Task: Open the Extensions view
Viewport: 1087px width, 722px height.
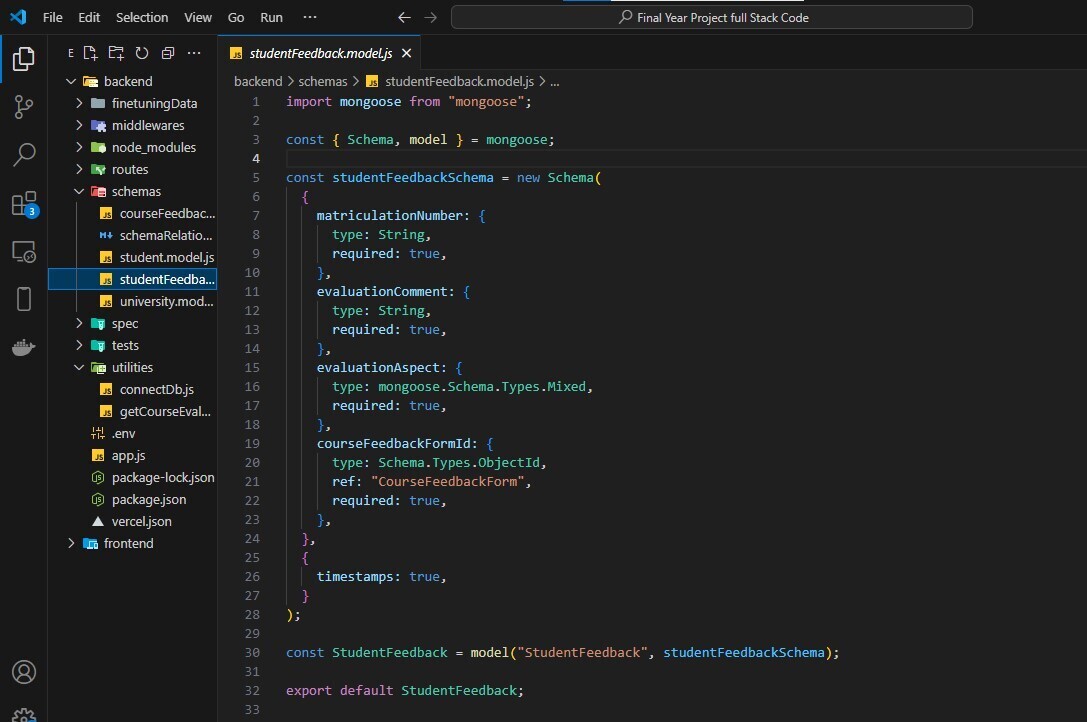Action: point(24,204)
